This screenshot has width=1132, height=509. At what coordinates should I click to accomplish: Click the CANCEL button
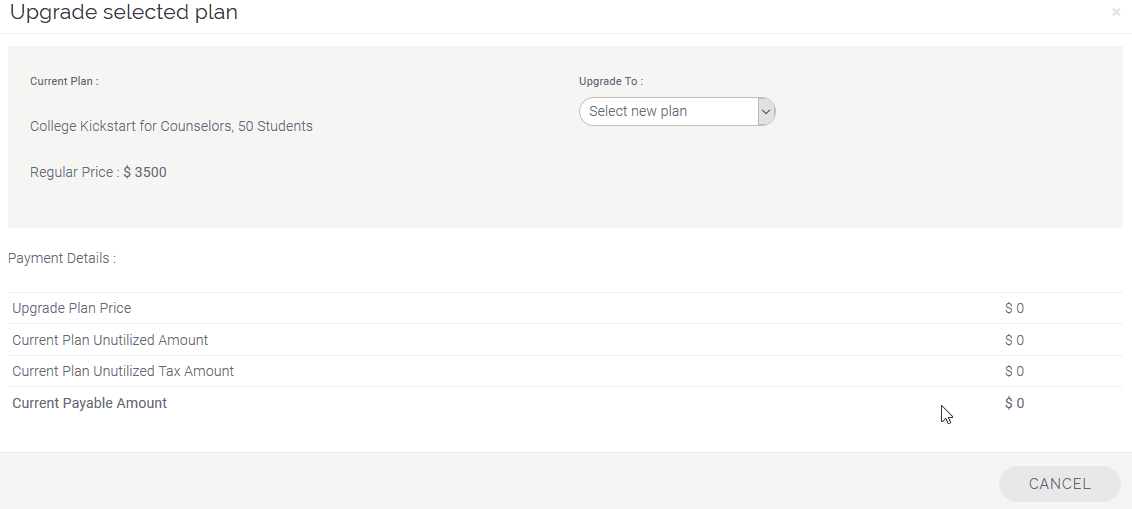point(1059,484)
